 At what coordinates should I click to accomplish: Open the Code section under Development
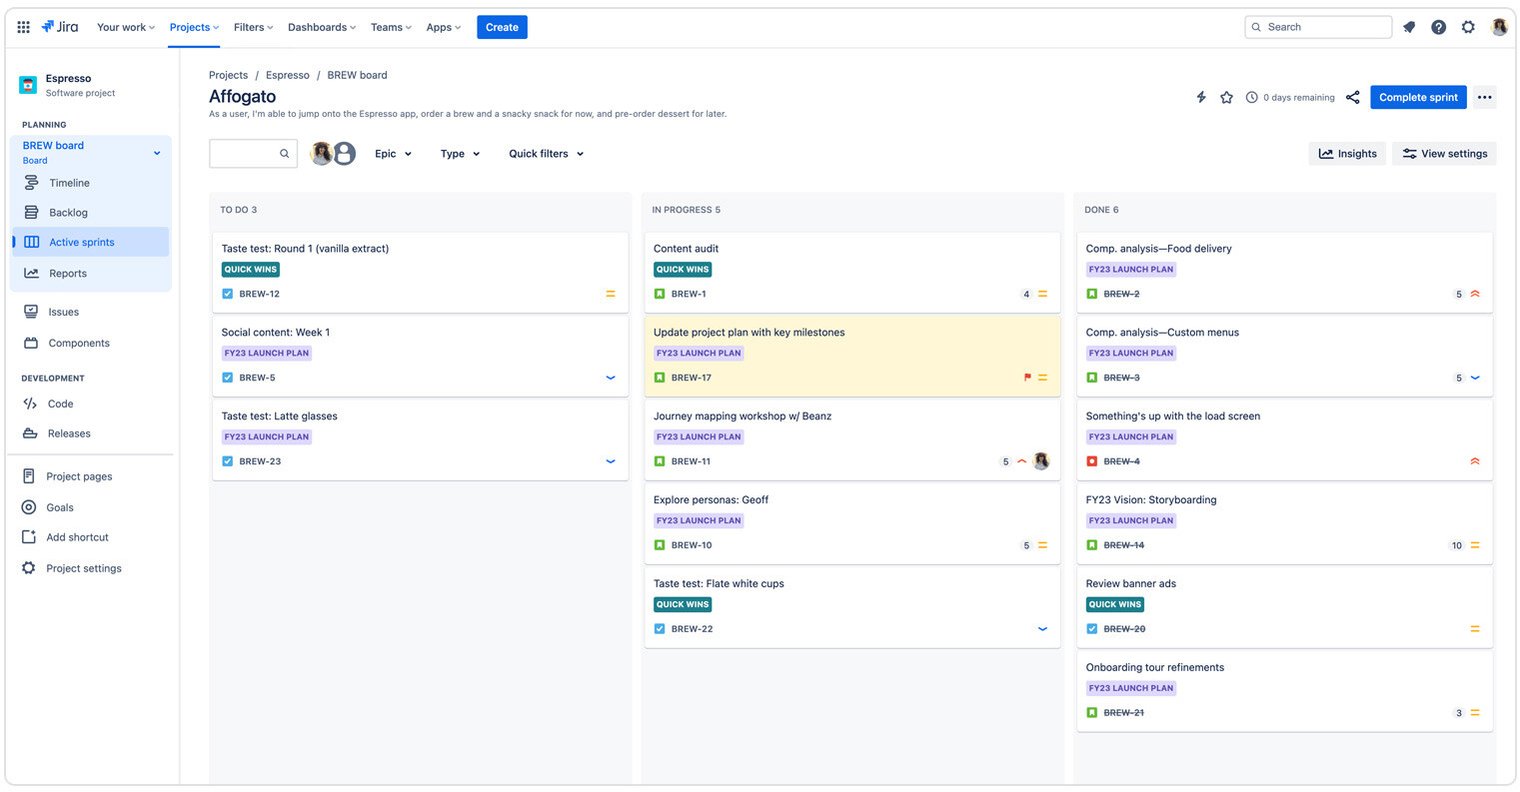[60, 403]
